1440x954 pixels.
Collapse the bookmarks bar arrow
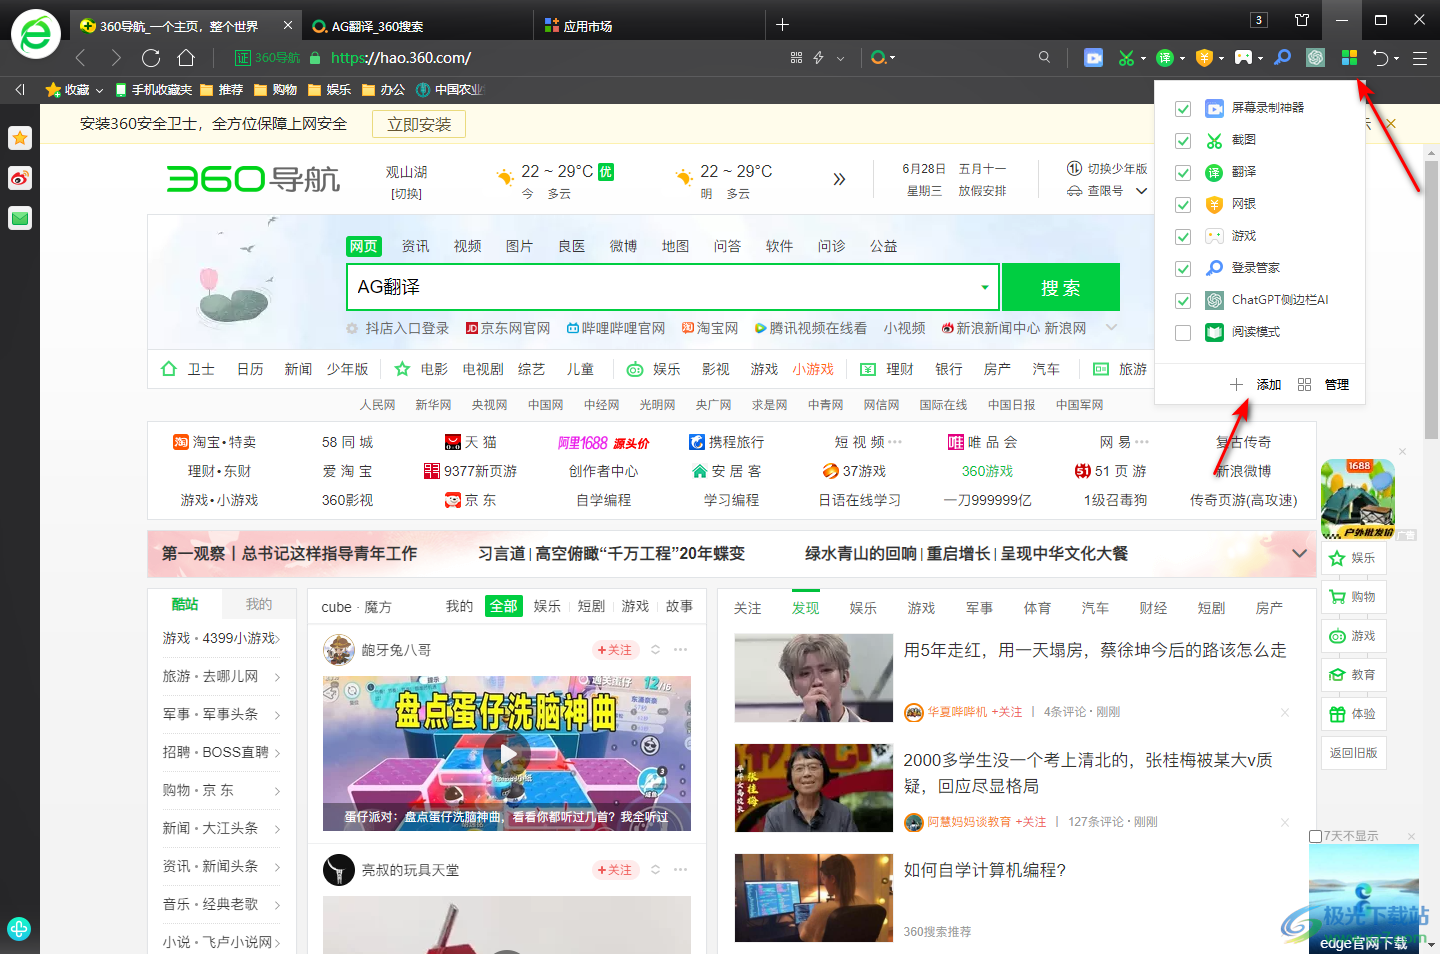point(20,90)
